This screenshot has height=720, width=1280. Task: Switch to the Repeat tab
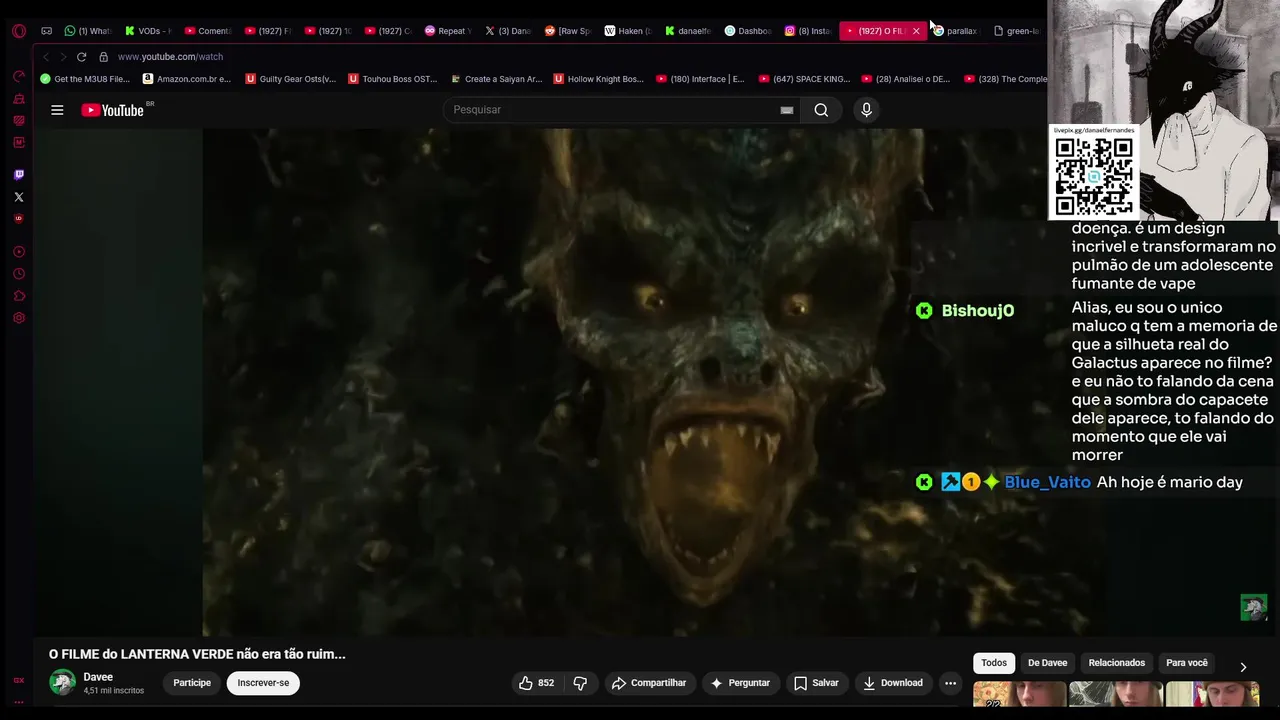pos(446,31)
